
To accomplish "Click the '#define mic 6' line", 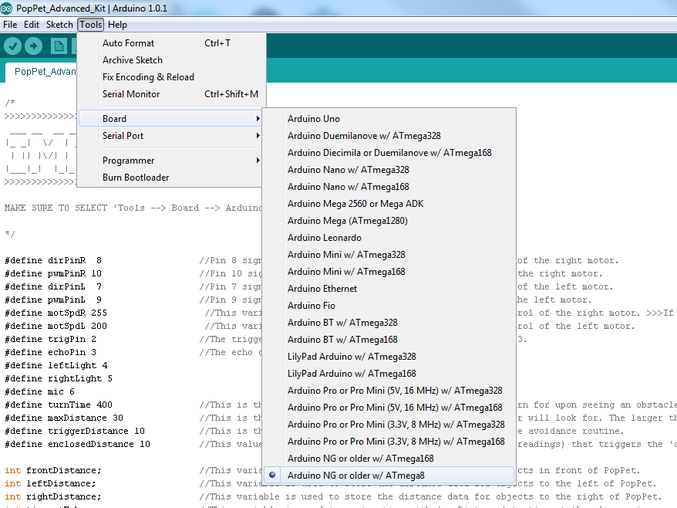I will 40,392.
